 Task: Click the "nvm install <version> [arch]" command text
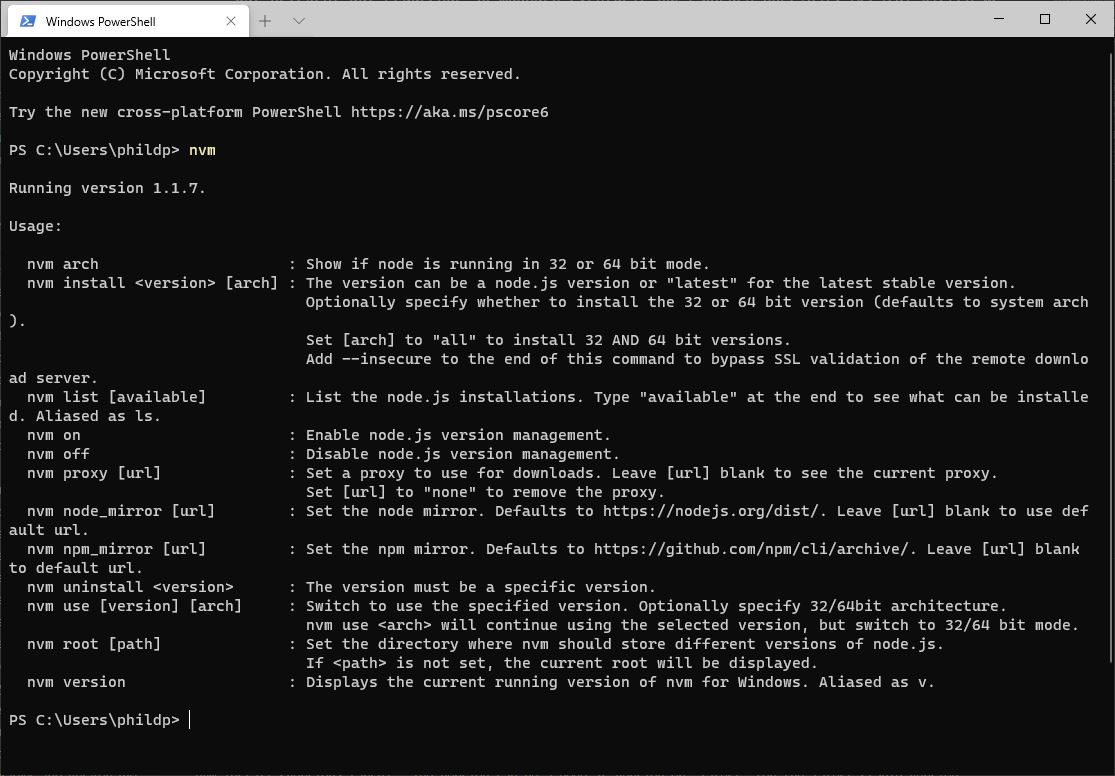pos(152,283)
